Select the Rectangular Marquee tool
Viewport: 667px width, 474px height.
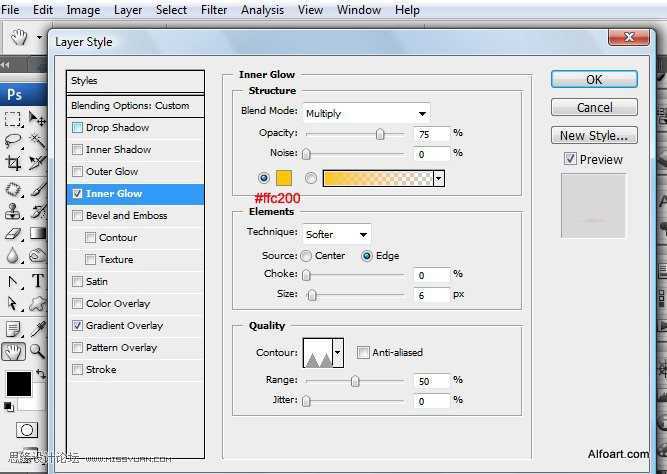(x=13, y=119)
